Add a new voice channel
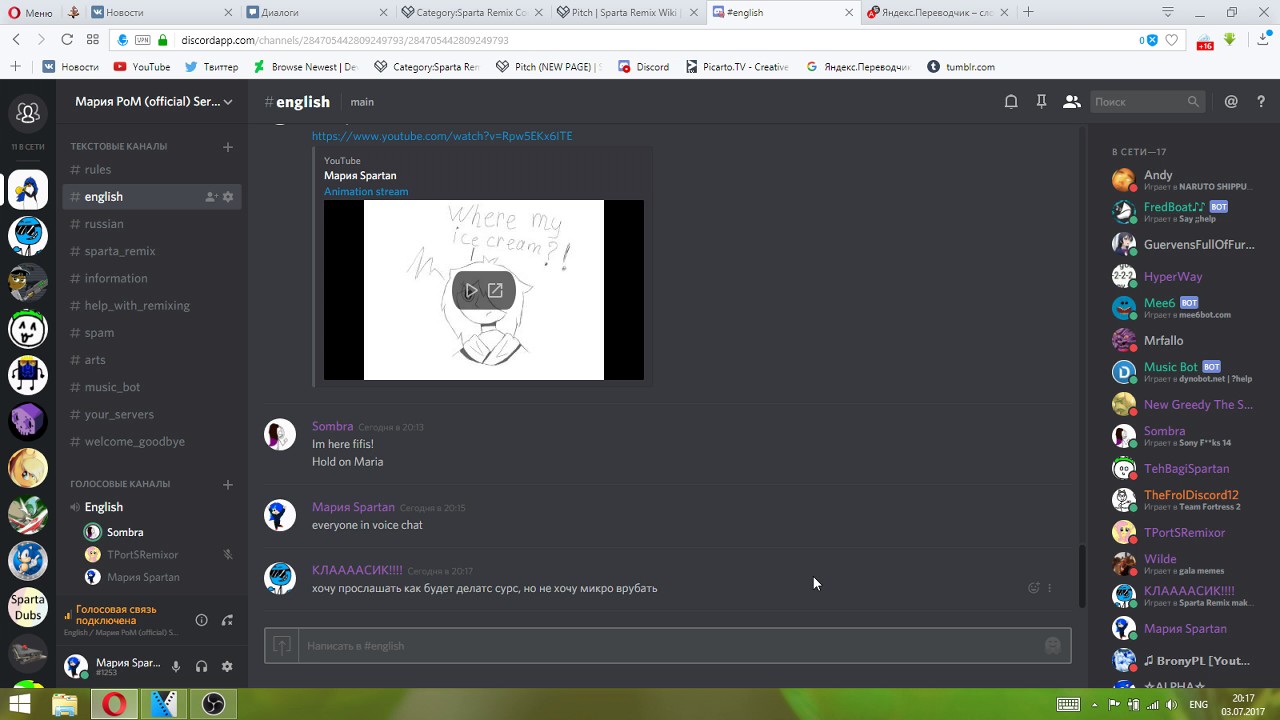 (x=228, y=485)
